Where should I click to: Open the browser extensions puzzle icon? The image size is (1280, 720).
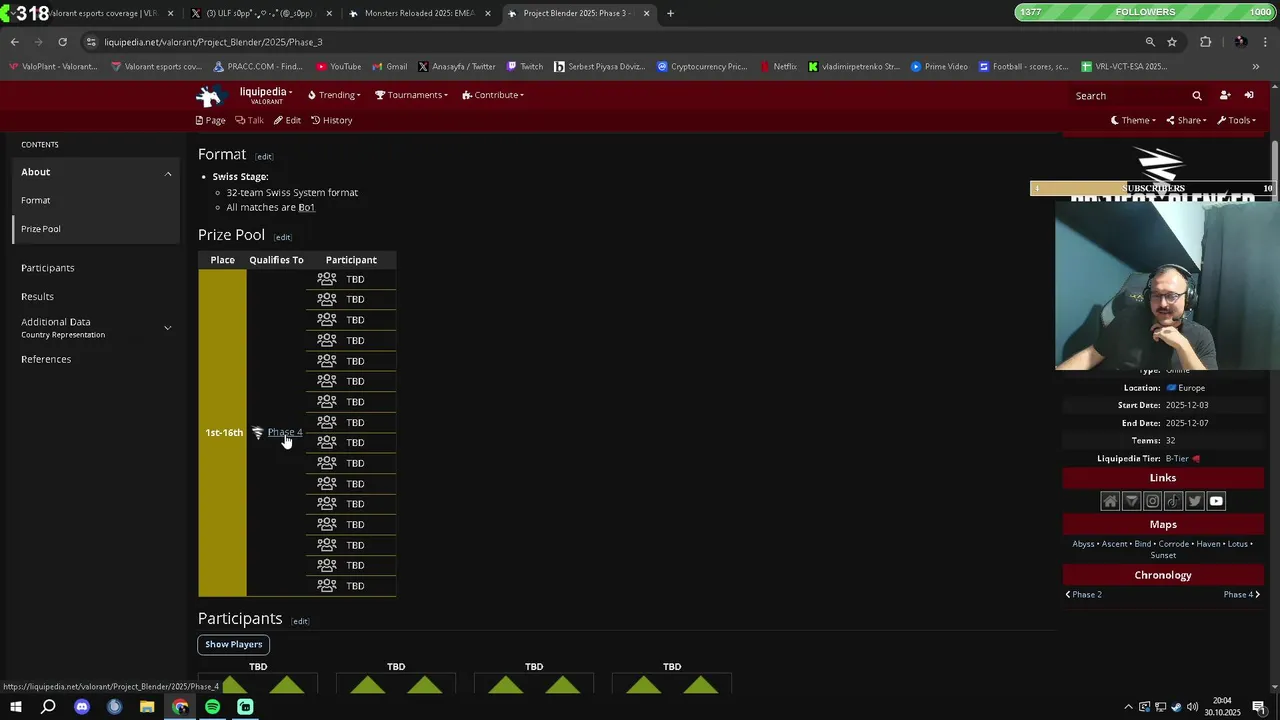pos(1205,42)
